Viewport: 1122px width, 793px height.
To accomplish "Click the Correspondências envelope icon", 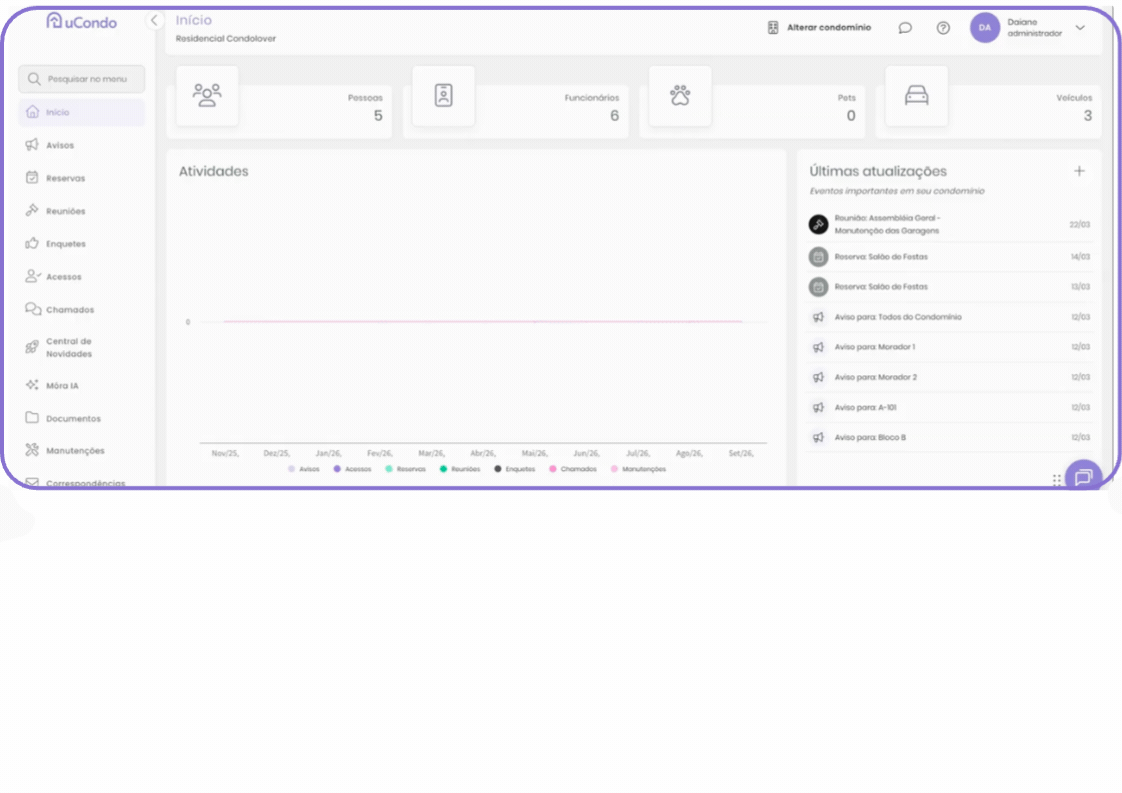I will tap(32, 482).
